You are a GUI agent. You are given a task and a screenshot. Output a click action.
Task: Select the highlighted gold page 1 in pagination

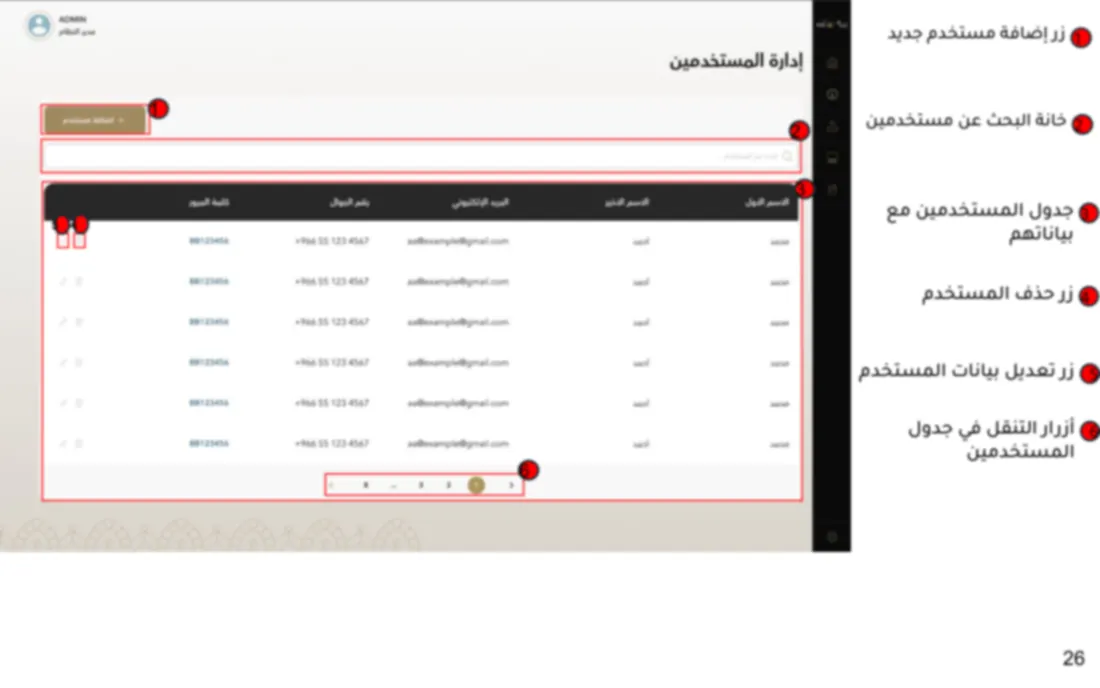(476, 485)
